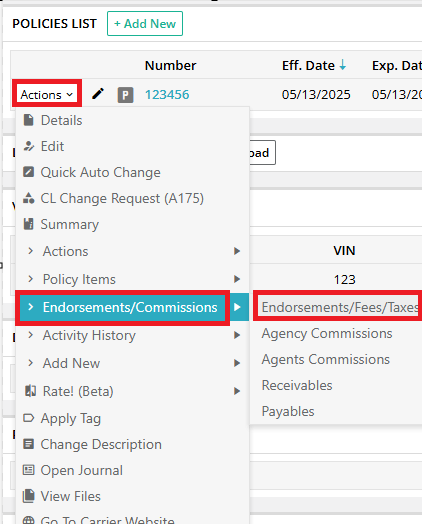Click the pencil edit icon next to policy
Screen dimensions: 422x524
pyautogui.click(x=98, y=94)
